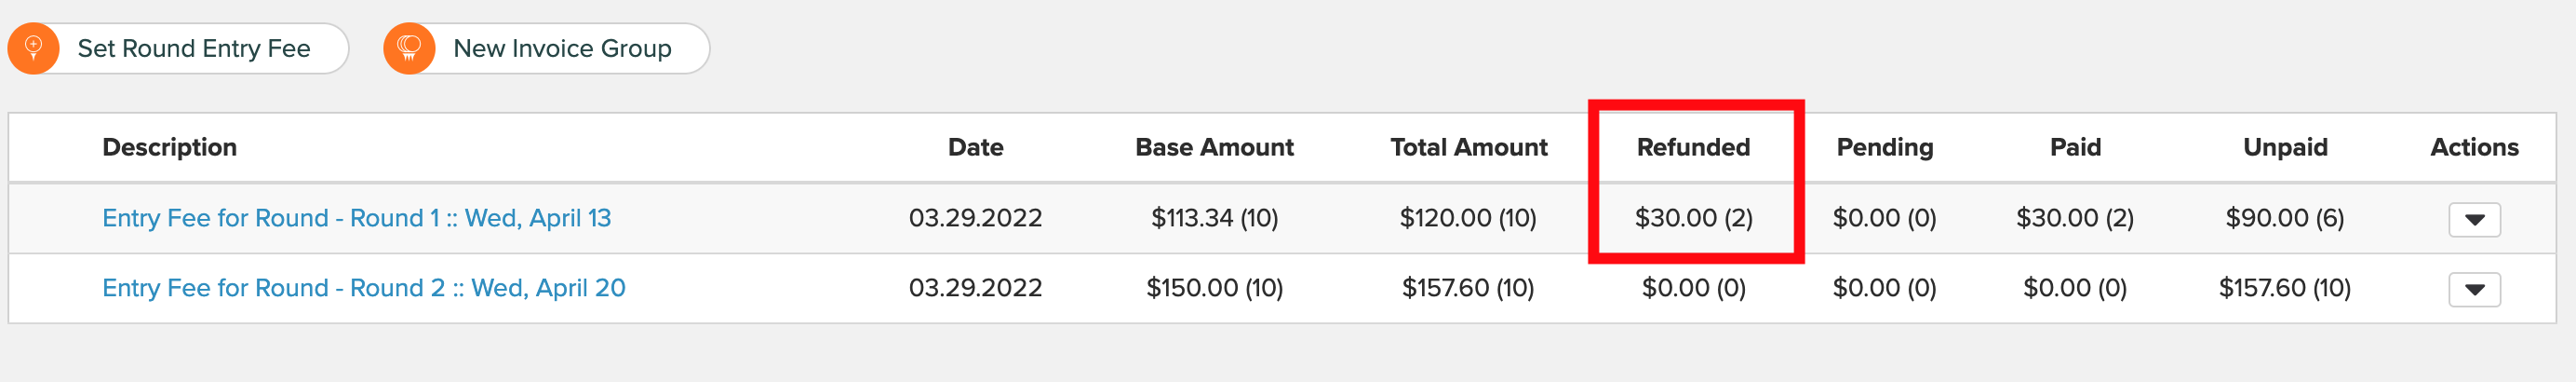Select the Description column header
Screen dimensions: 2576x382
click(169, 147)
